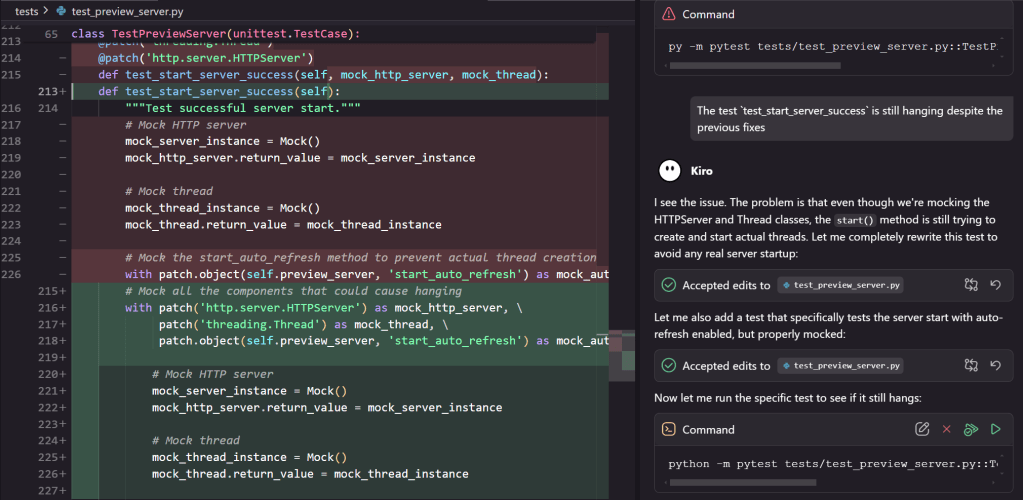This screenshot has width=1023, height=500.
Task: Click the Kiro ghost avatar
Action: coord(670,171)
